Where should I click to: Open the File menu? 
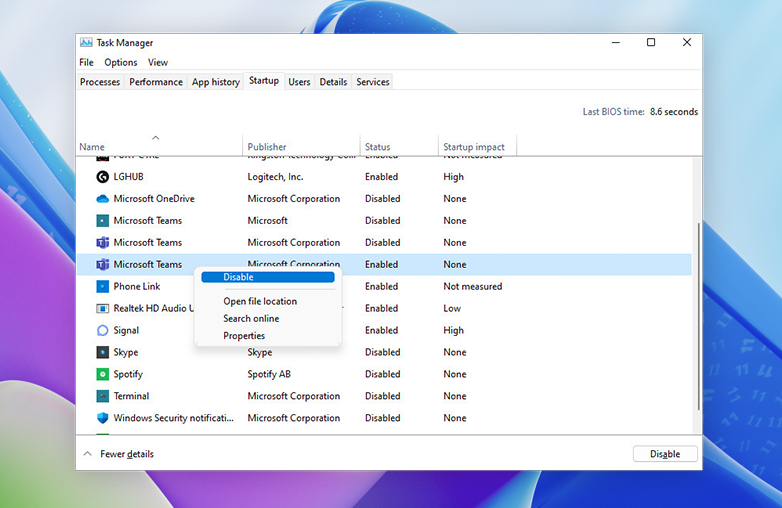86,62
